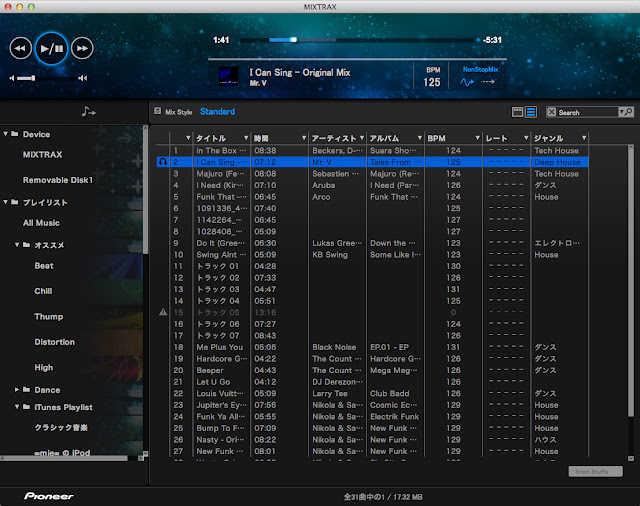
Task: Open the 時間 column dropdown arrow
Action: (304, 138)
